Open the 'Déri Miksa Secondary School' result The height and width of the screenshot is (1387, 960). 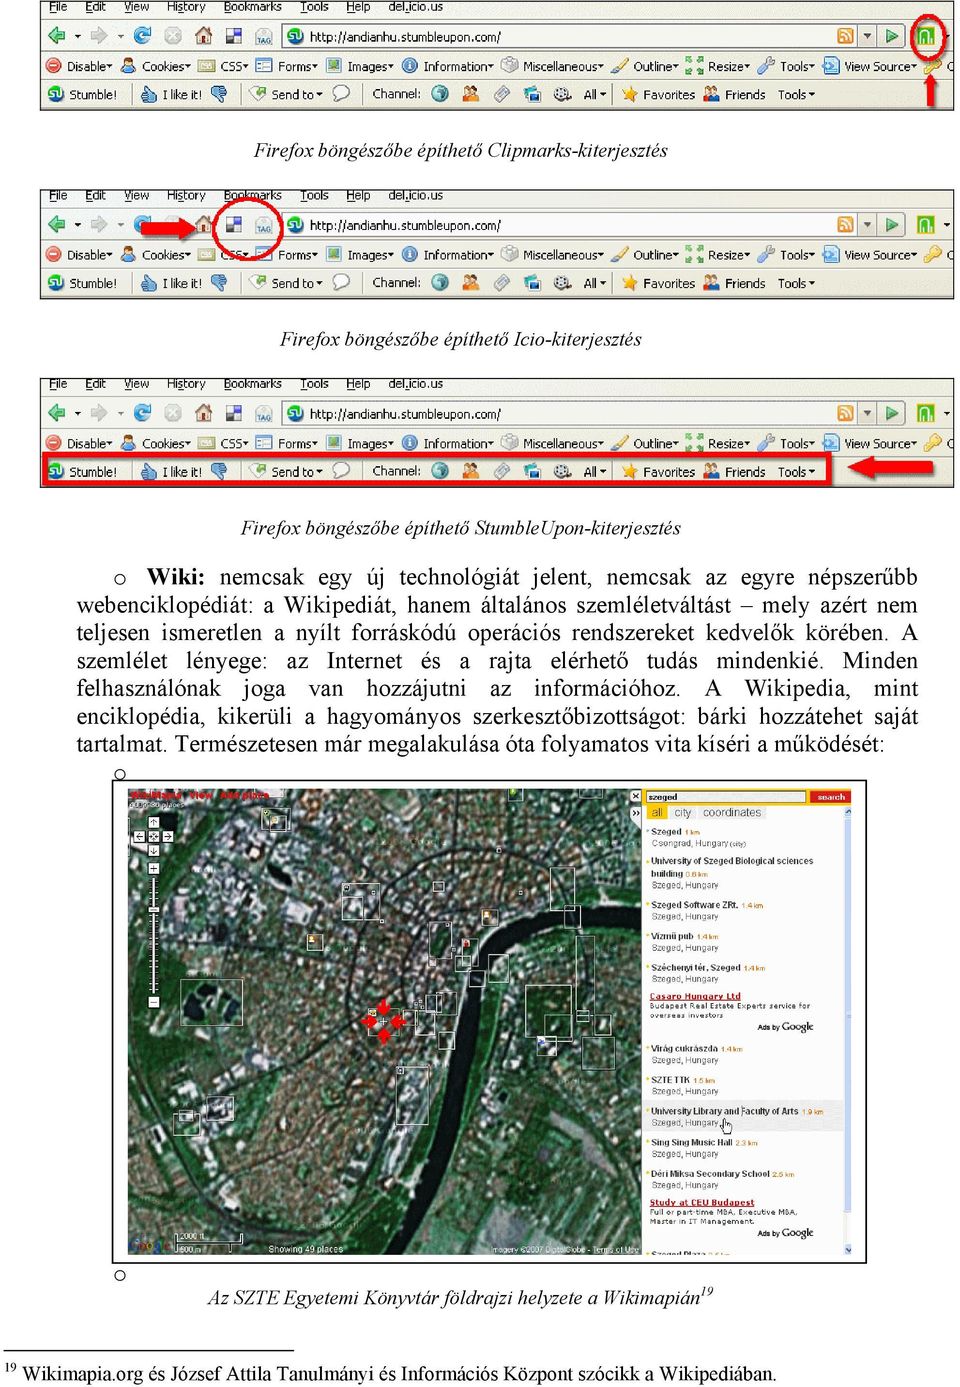[710, 1174]
